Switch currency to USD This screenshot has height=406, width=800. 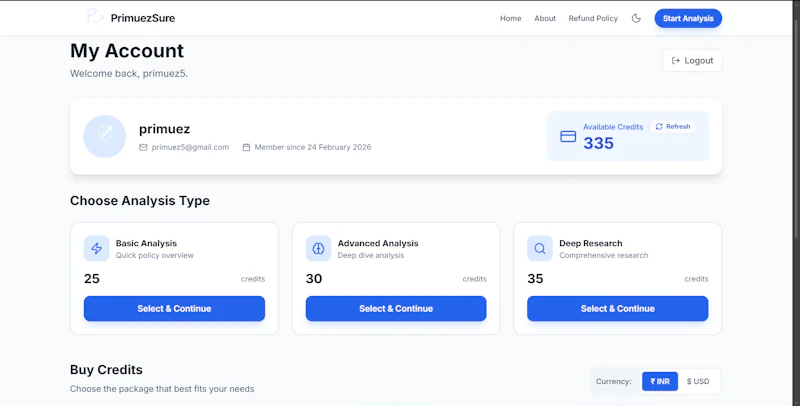click(698, 382)
